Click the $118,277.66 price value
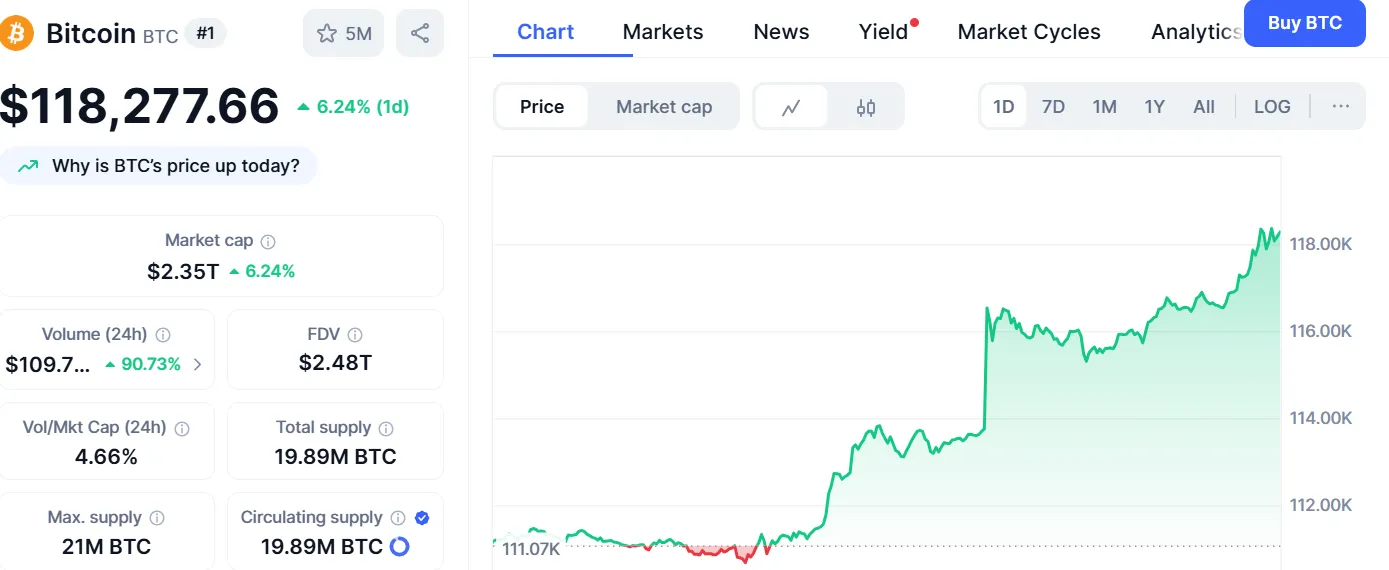The height and width of the screenshot is (570, 1389). tap(139, 106)
